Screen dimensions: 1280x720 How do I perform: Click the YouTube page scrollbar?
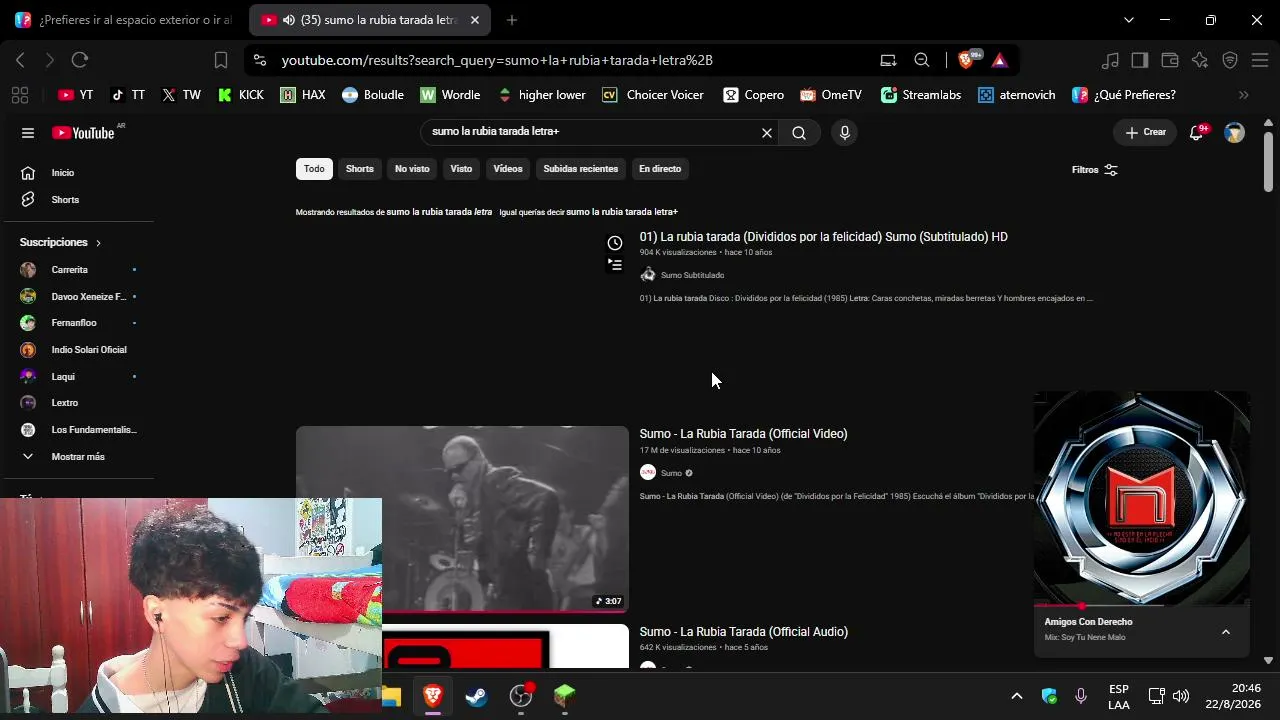[x=1268, y=160]
